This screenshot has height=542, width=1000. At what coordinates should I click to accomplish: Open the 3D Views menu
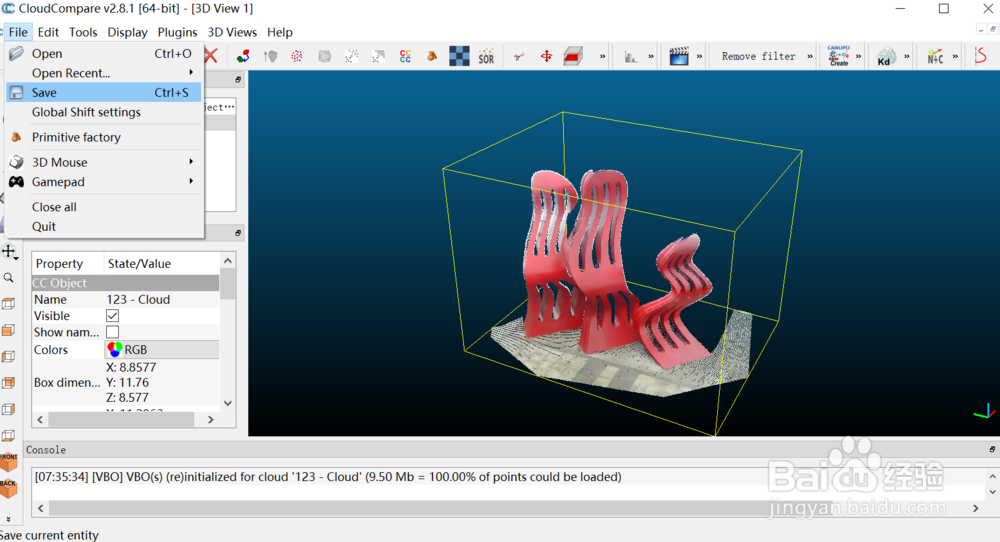(x=232, y=32)
